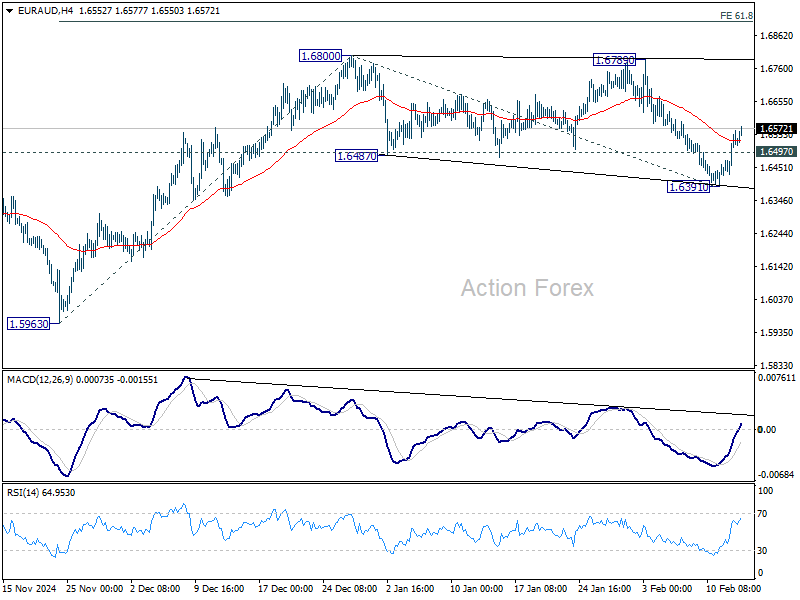Click the 9 Dec 16:00 time label

click(219, 589)
